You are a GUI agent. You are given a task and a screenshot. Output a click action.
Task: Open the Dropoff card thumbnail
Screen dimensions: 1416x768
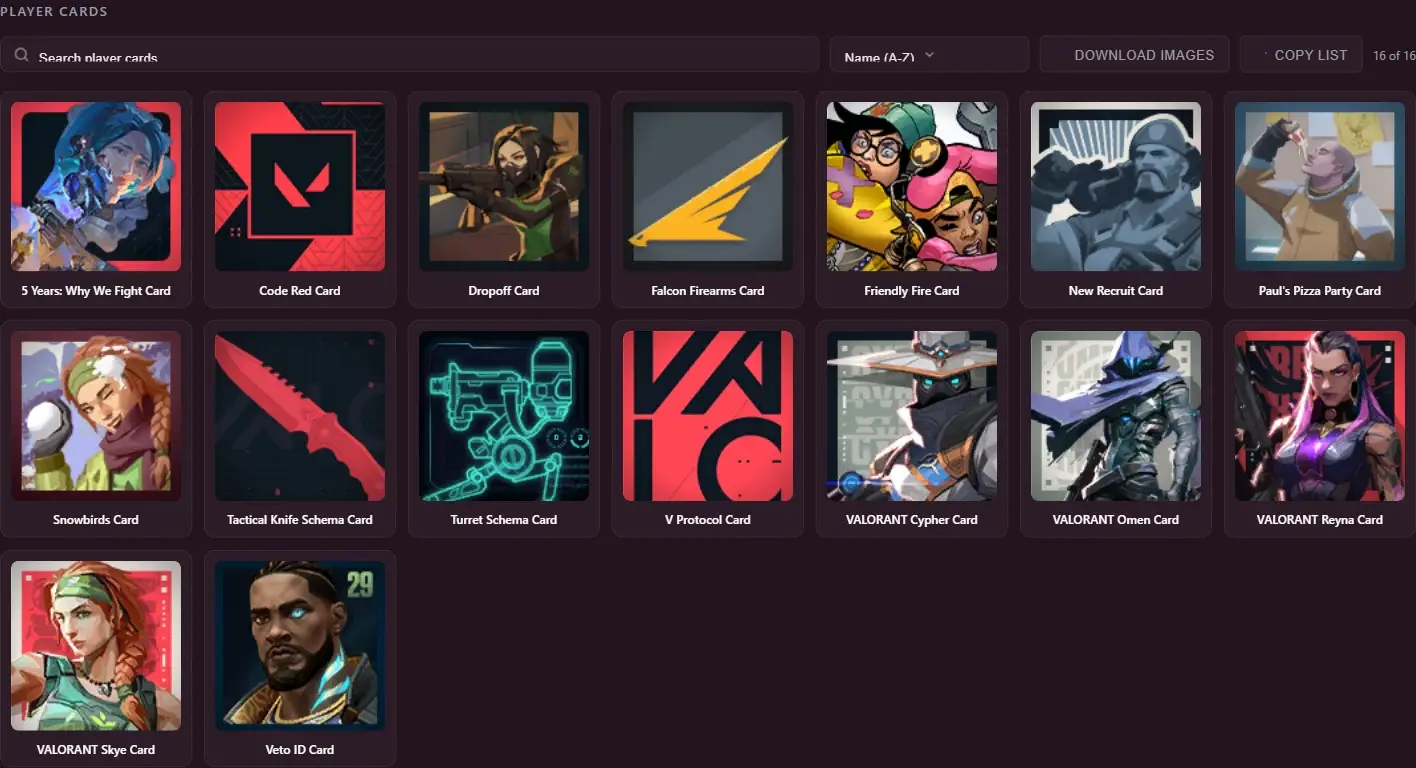click(x=504, y=186)
